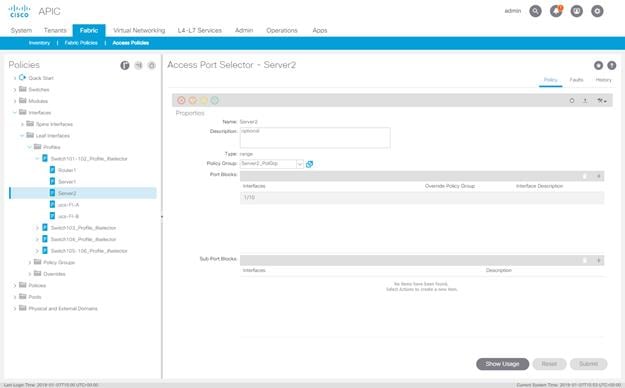625x388 pixels.
Task: Expand the Pools folder
Action: point(15,297)
